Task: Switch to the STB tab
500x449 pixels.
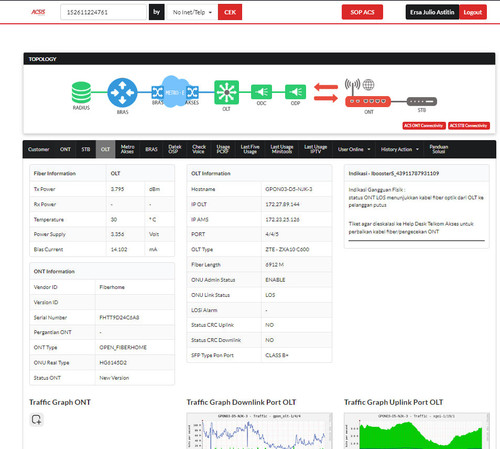Action: coord(86,149)
